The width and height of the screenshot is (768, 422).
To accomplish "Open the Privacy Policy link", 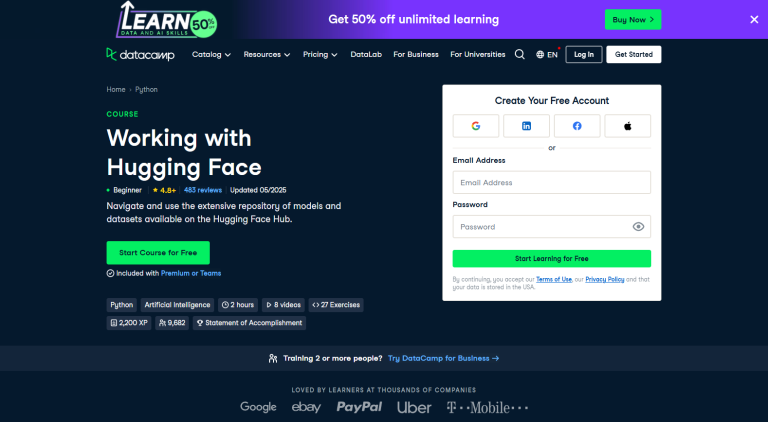I will pyautogui.click(x=605, y=280).
